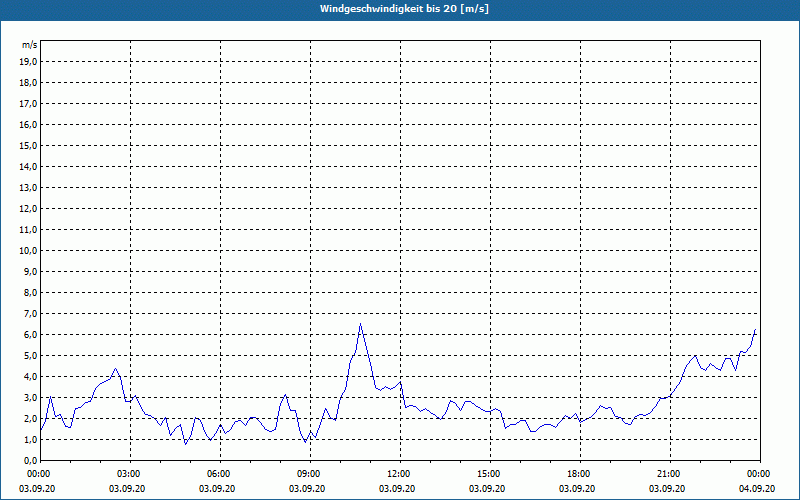Click the '15,0' y-axis label
This screenshot has width=800, height=500.
pos(28,145)
